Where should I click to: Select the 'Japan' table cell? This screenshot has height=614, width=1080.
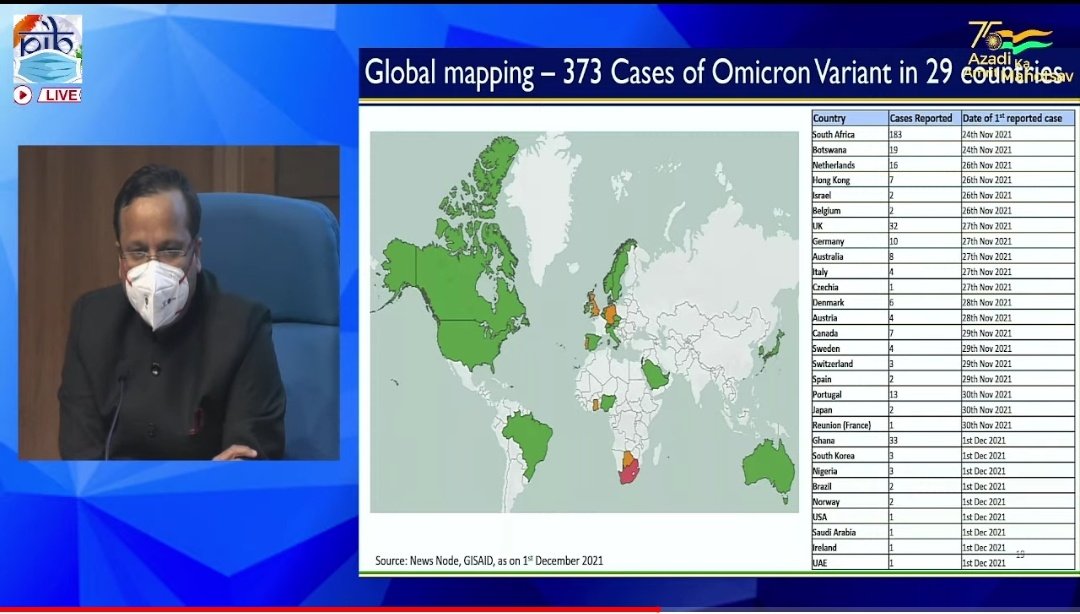coord(850,409)
